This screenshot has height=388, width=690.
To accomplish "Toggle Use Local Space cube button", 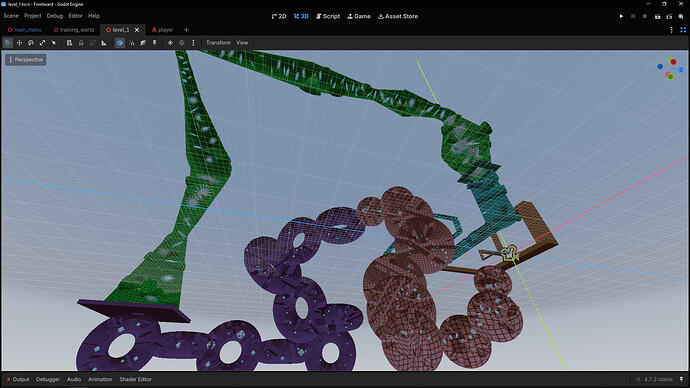I will [x=120, y=43].
